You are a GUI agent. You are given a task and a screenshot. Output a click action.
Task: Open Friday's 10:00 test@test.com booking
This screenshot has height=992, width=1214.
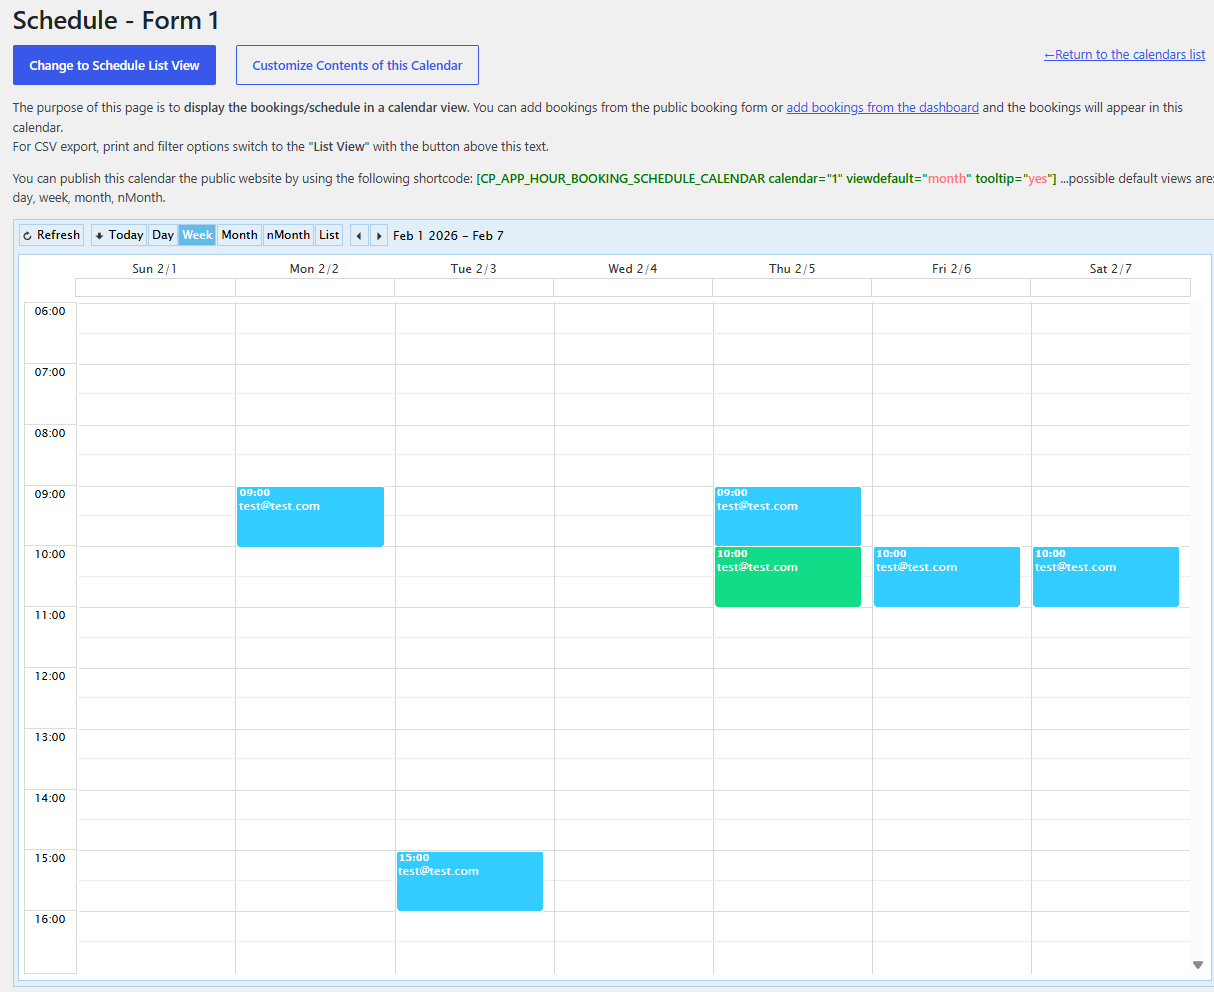946,577
